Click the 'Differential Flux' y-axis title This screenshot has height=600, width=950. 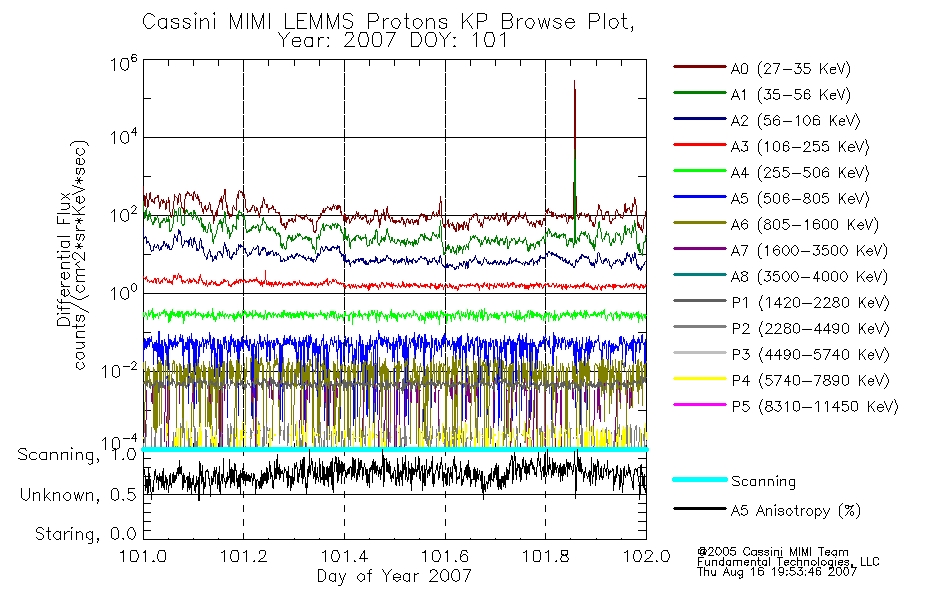pyautogui.click(x=64, y=259)
